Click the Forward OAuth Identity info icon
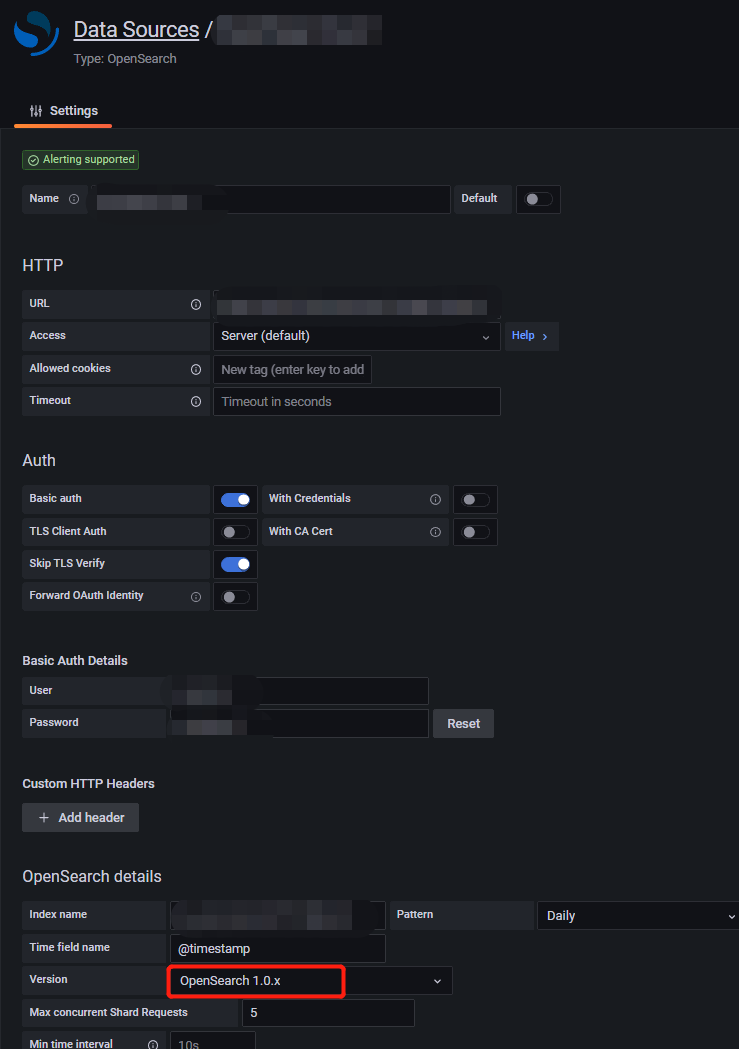The image size is (739, 1049). (196, 597)
